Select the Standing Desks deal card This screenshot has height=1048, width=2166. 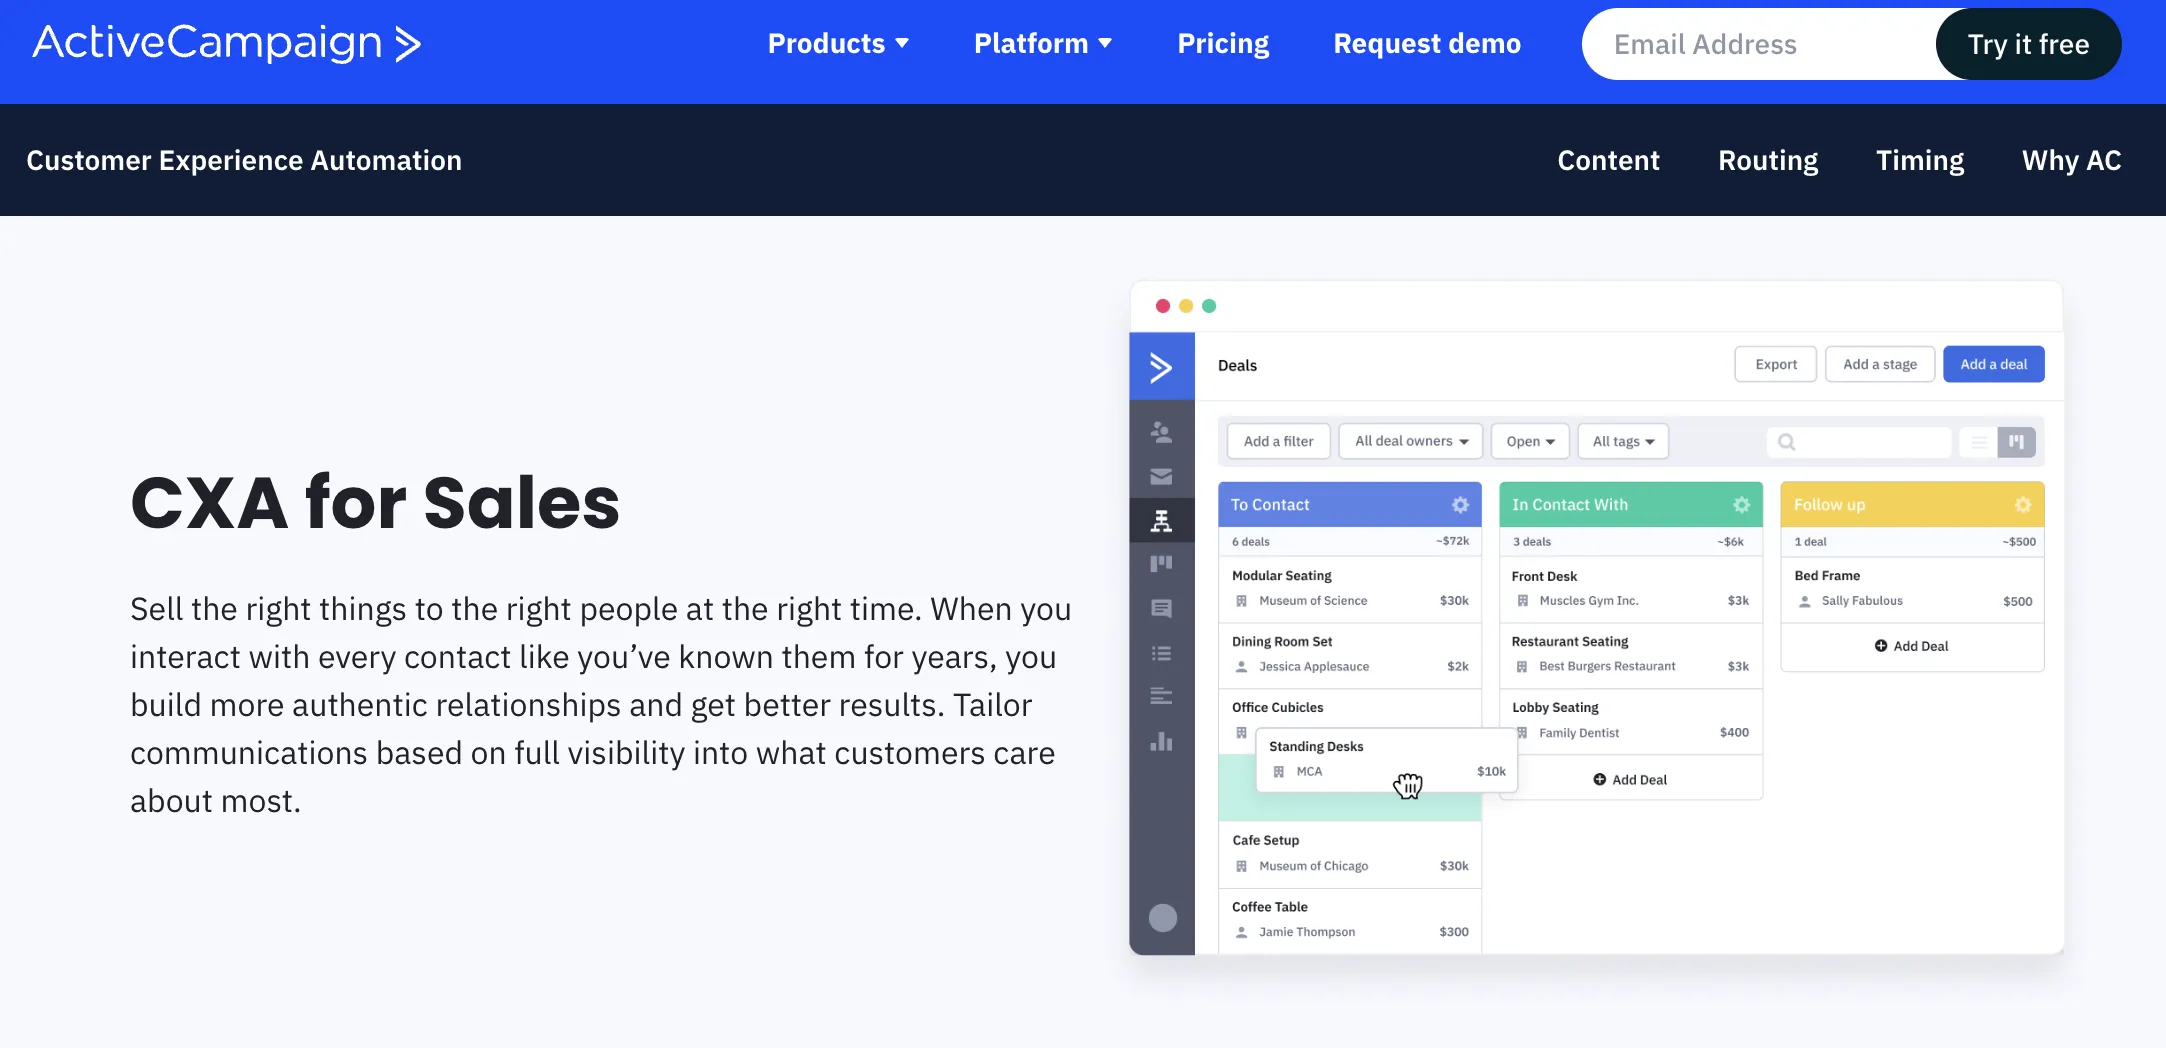coord(1386,760)
